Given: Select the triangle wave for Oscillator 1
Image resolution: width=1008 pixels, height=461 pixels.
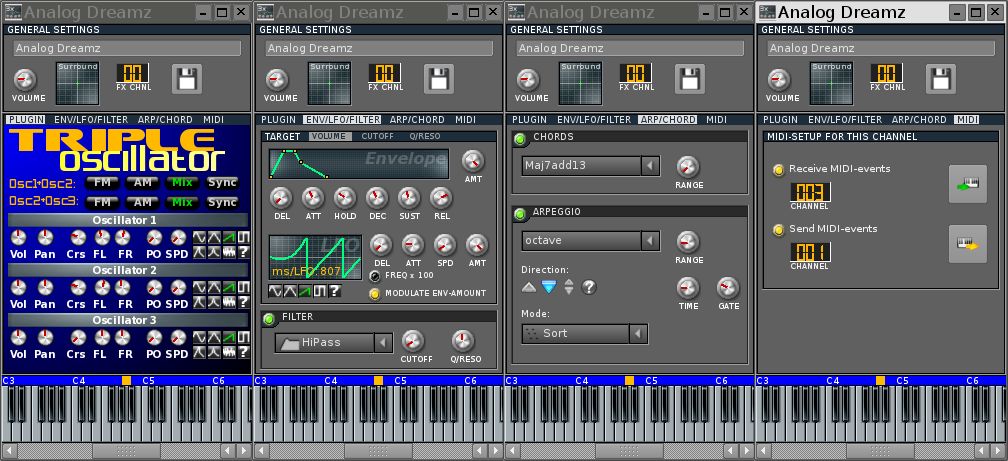Looking at the screenshot, I should click(x=213, y=237).
